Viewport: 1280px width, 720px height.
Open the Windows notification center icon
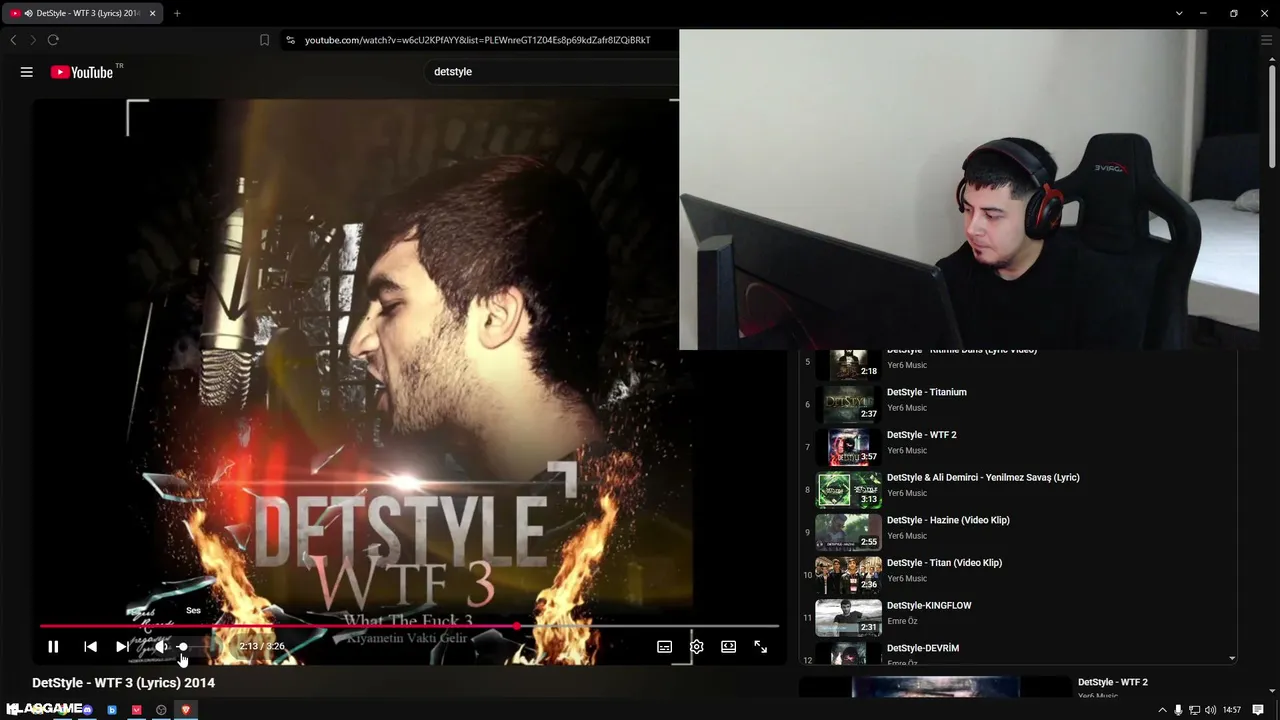coord(1259,710)
